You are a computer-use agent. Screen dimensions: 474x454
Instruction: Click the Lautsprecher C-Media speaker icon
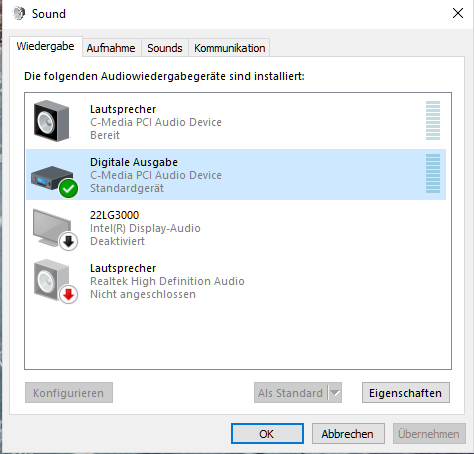(52, 121)
